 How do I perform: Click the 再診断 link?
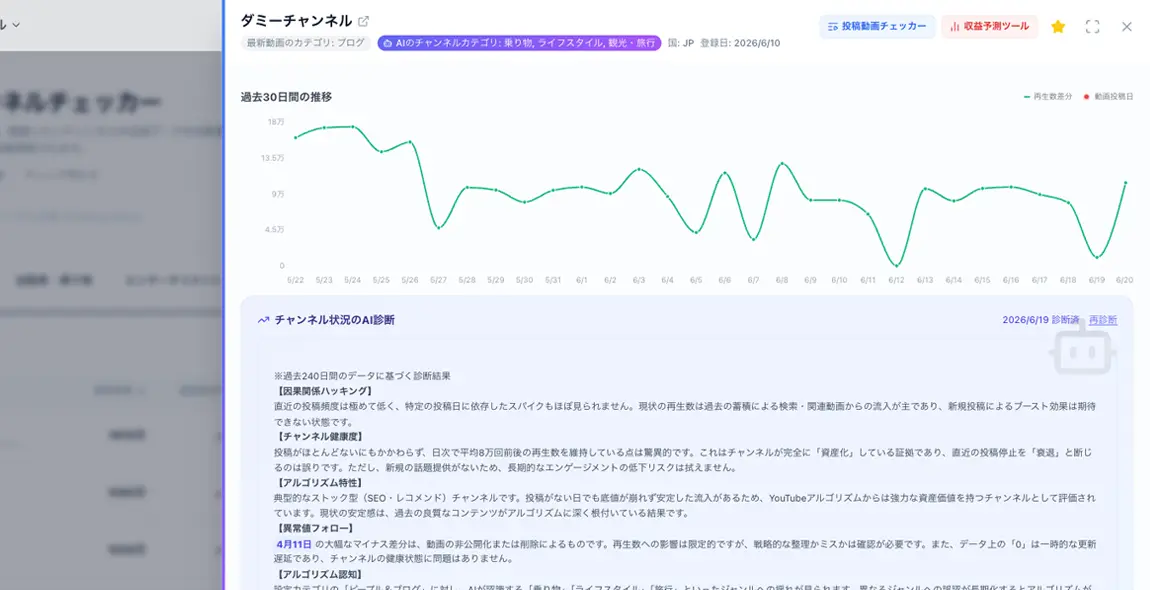(1103, 320)
